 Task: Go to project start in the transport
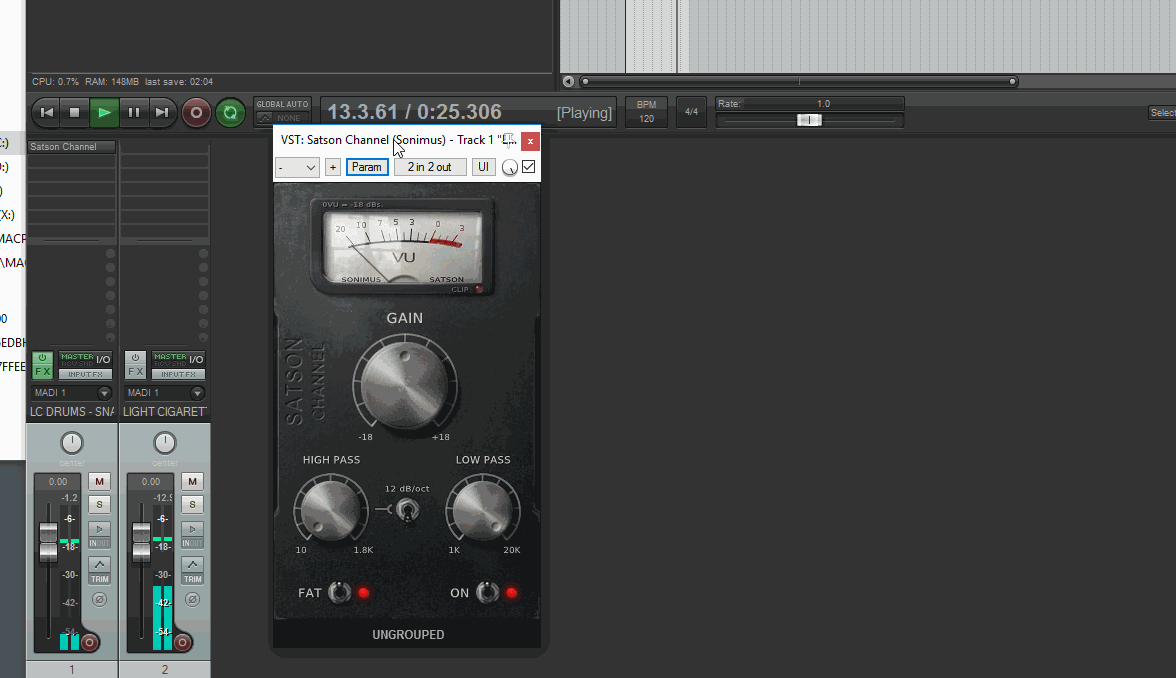[x=46, y=112]
